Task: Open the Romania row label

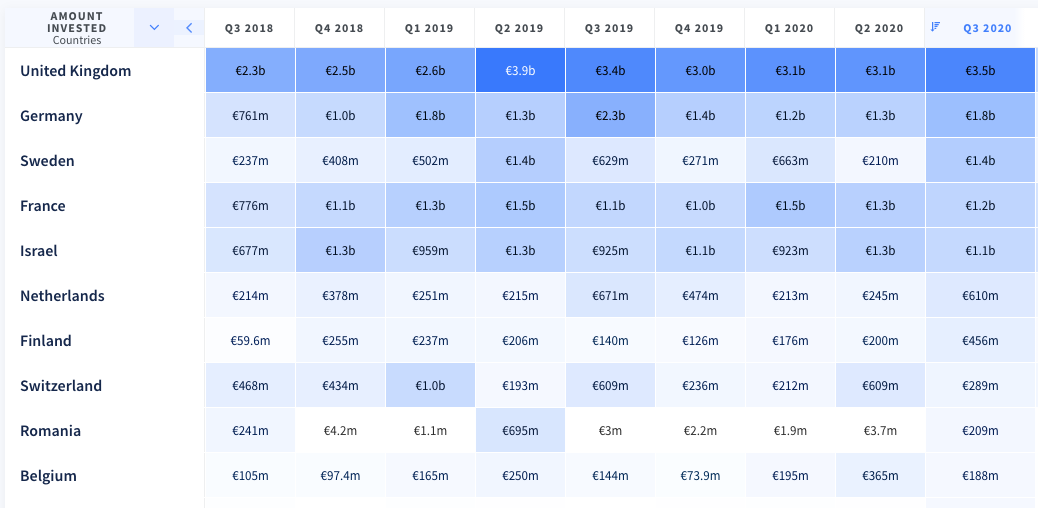Action: click(50, 431)
